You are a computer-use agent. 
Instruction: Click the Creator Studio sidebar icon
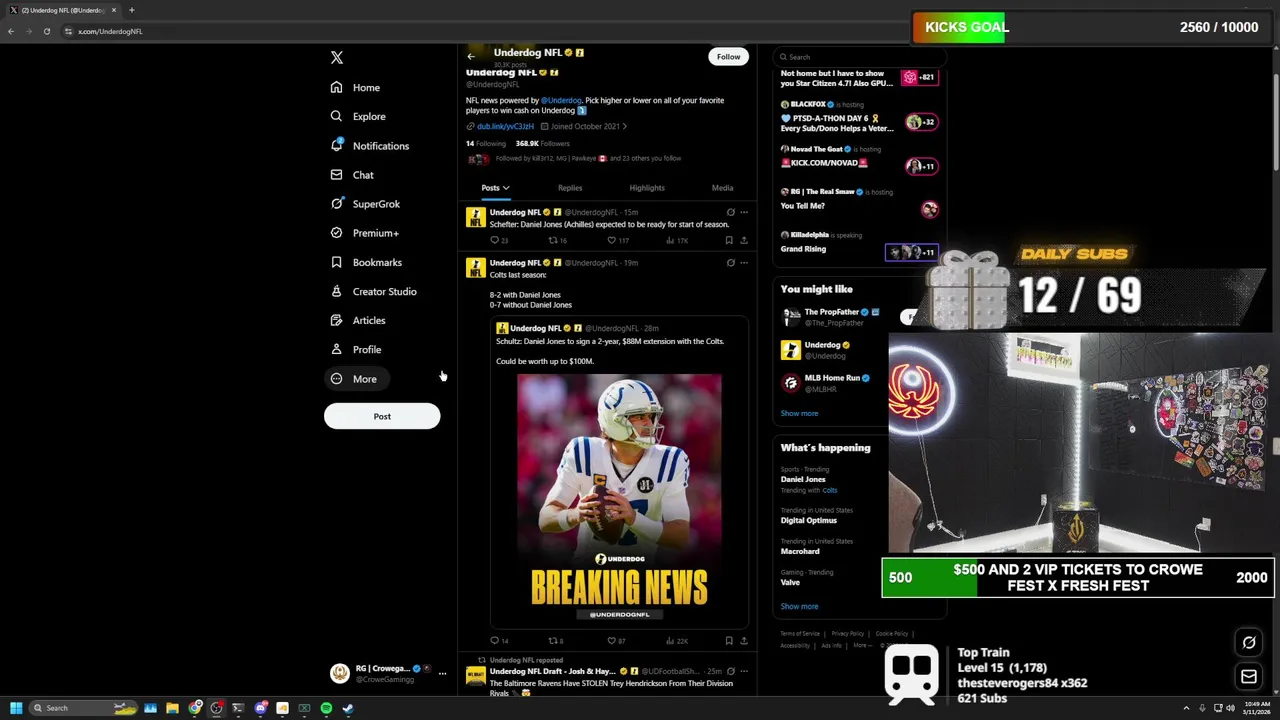point(336,291)
